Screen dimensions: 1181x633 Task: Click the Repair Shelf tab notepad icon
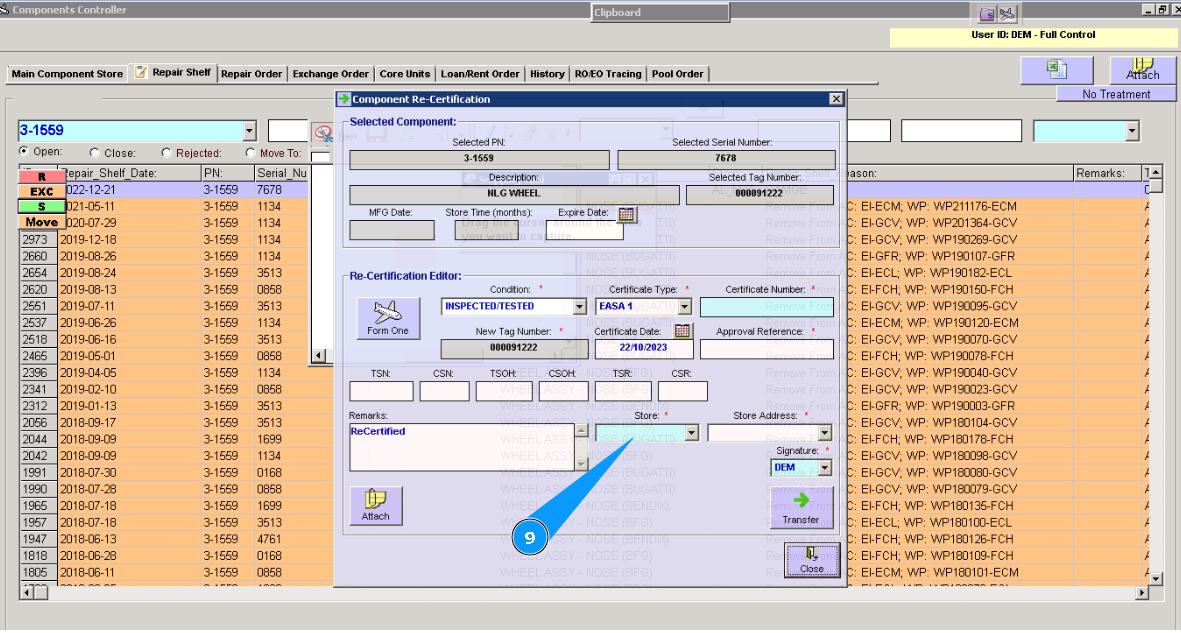140,72
